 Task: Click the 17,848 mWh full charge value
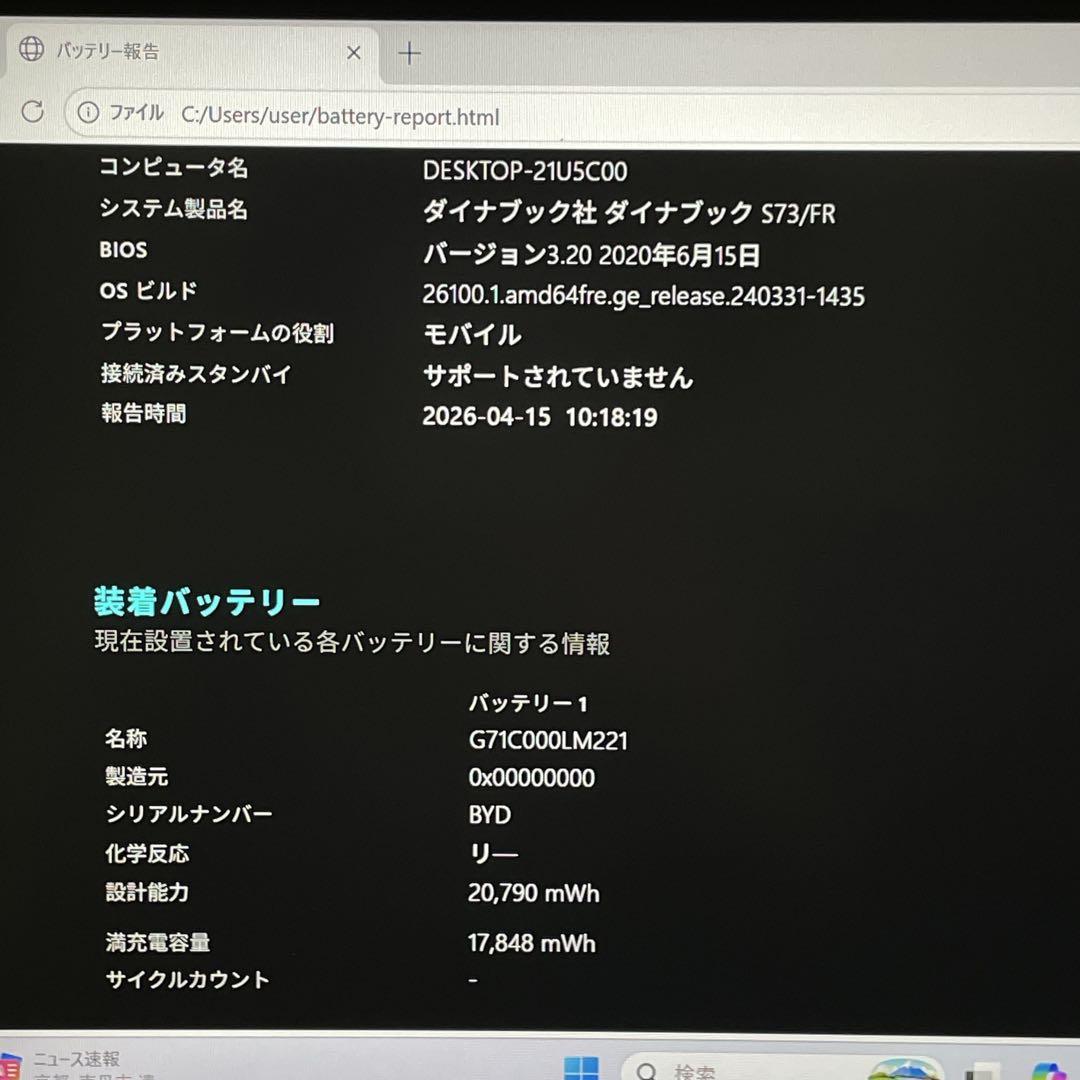[532, 943]
